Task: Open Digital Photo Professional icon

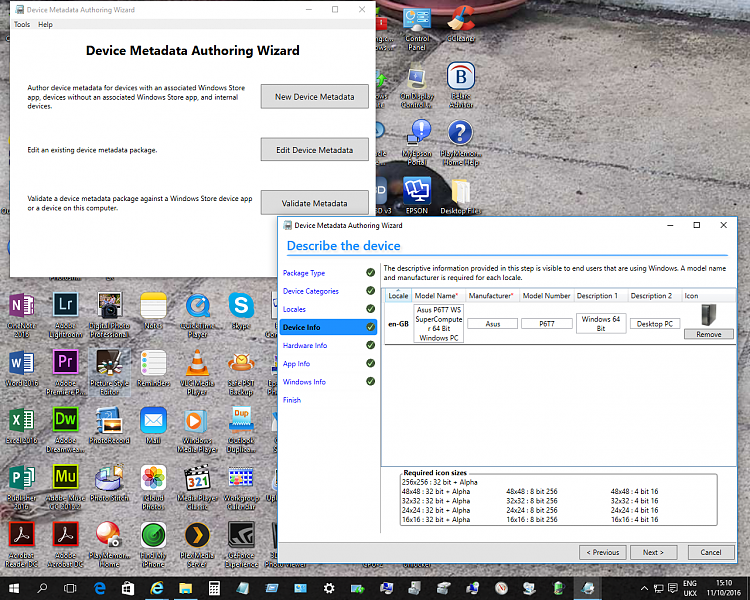Action: (x=110, y=315)
